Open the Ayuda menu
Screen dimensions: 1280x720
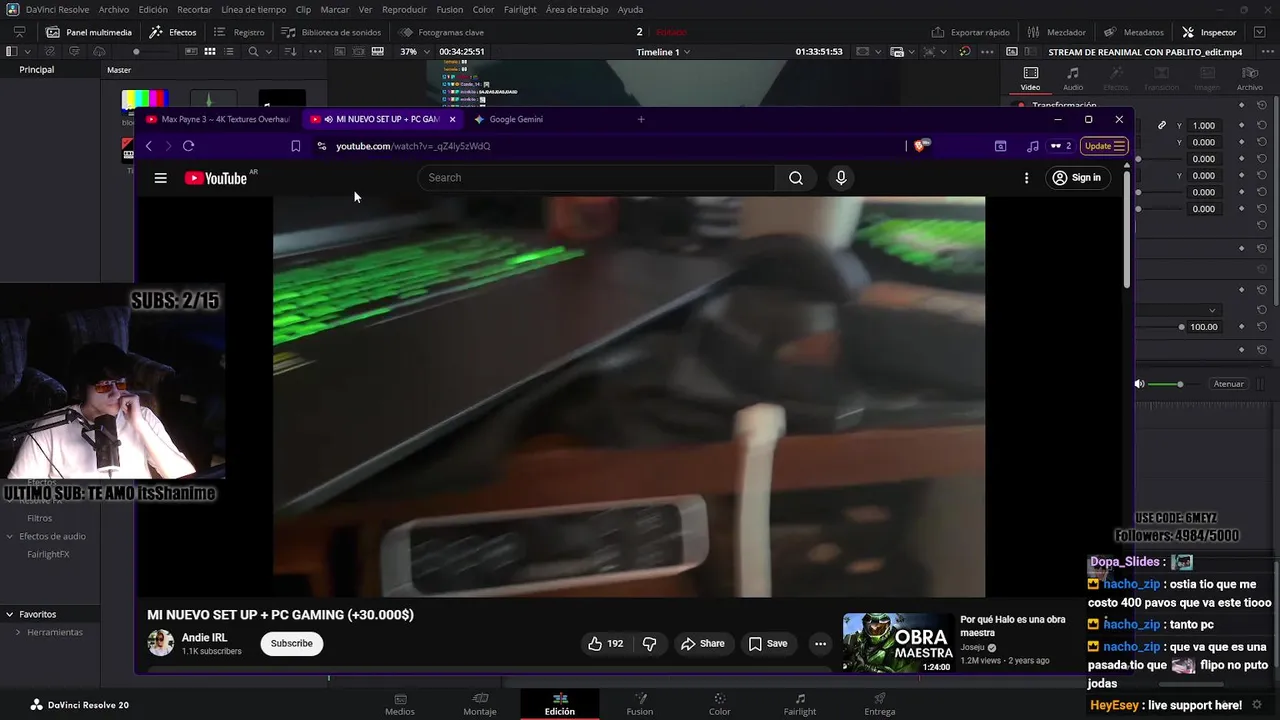click(630, 9)
